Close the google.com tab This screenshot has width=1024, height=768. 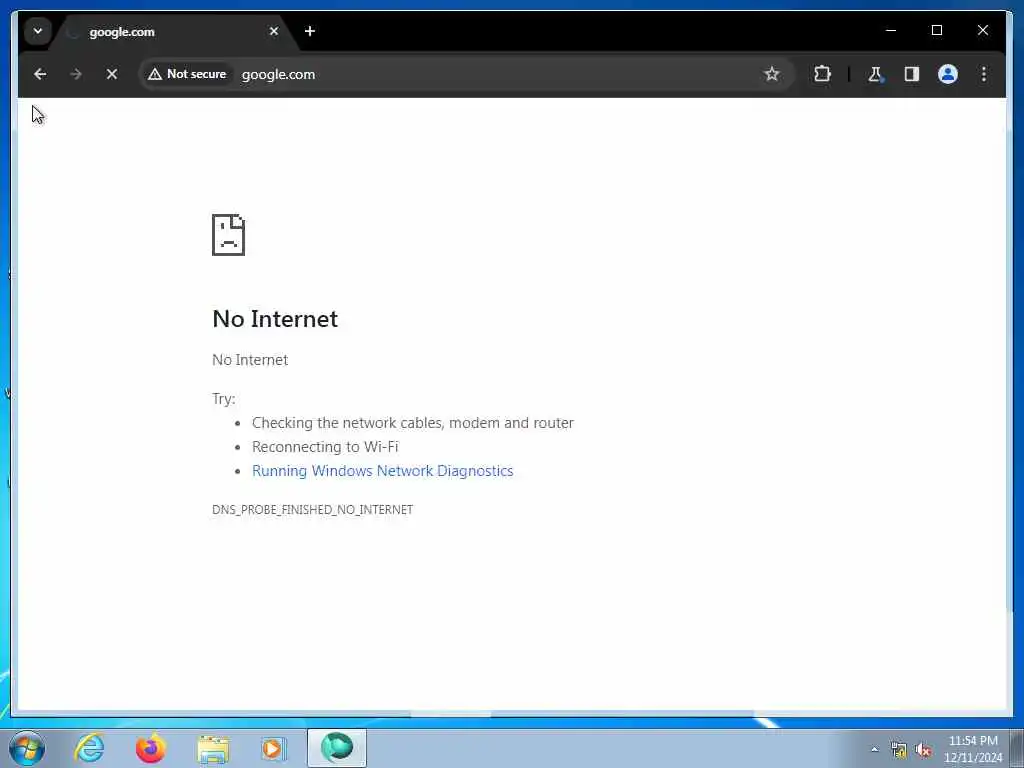274,31
